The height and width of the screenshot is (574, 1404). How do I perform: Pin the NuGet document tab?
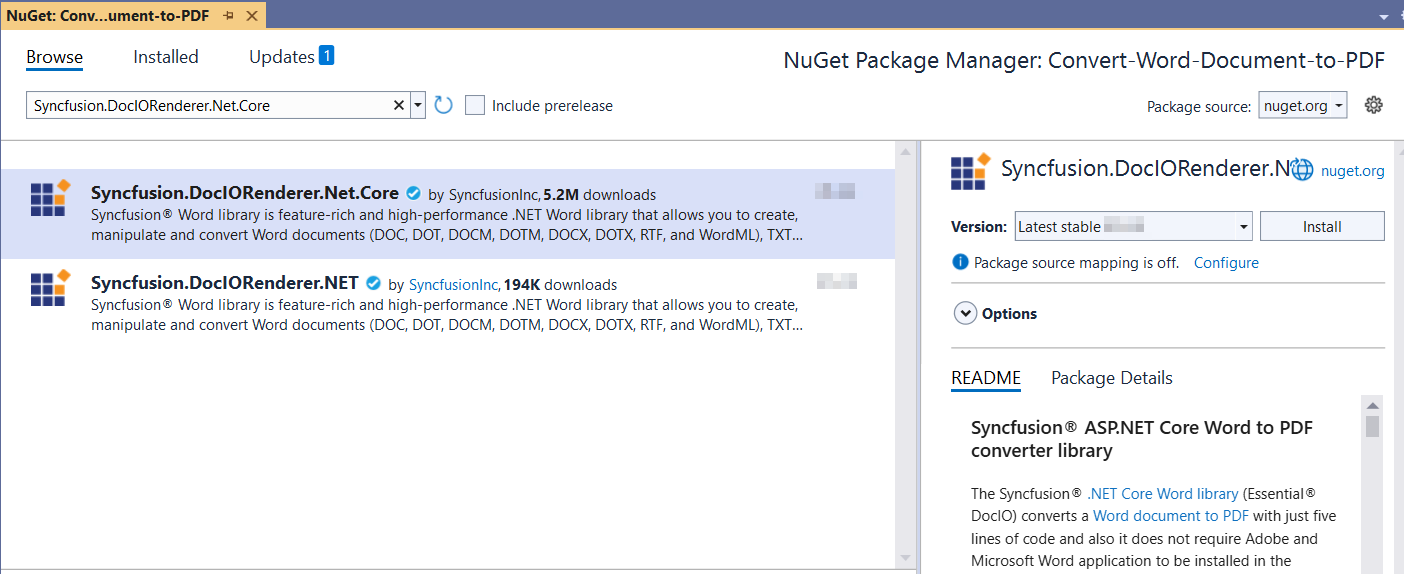pos(229,16)
